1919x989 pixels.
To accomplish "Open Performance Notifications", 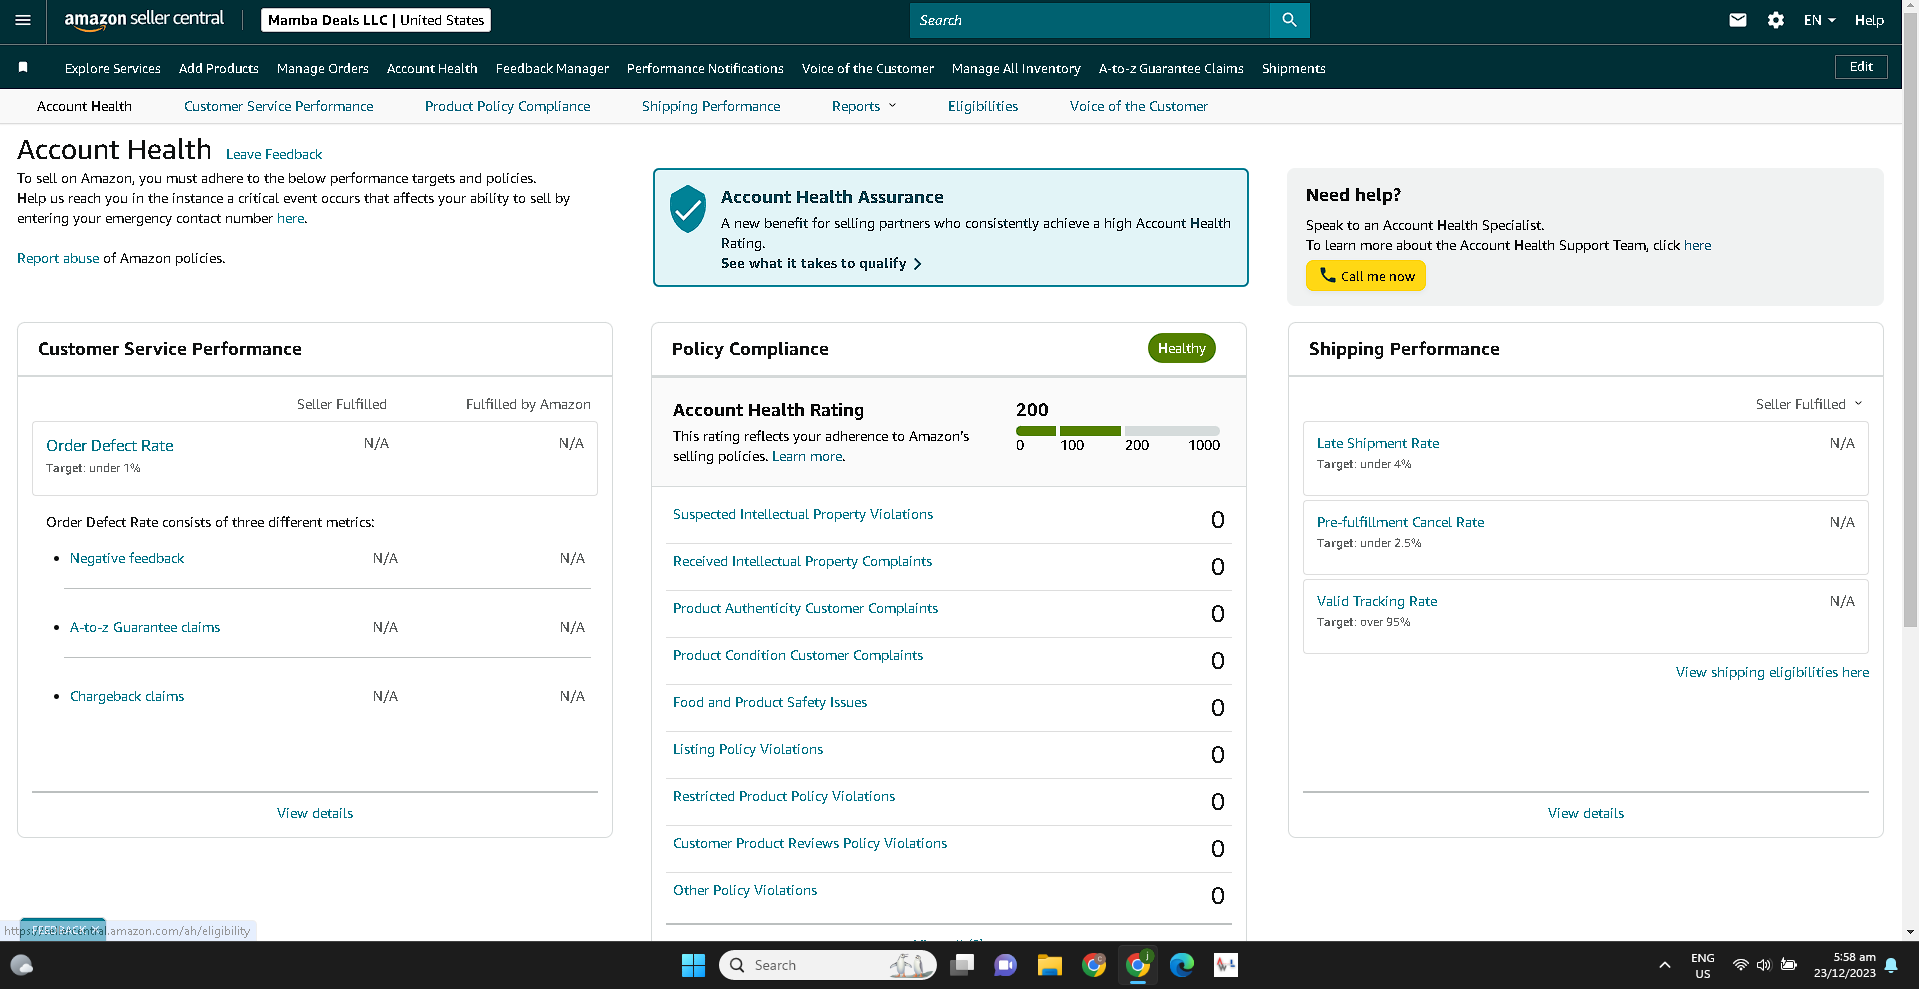I will pyautogui.click(x=705, y=68).
